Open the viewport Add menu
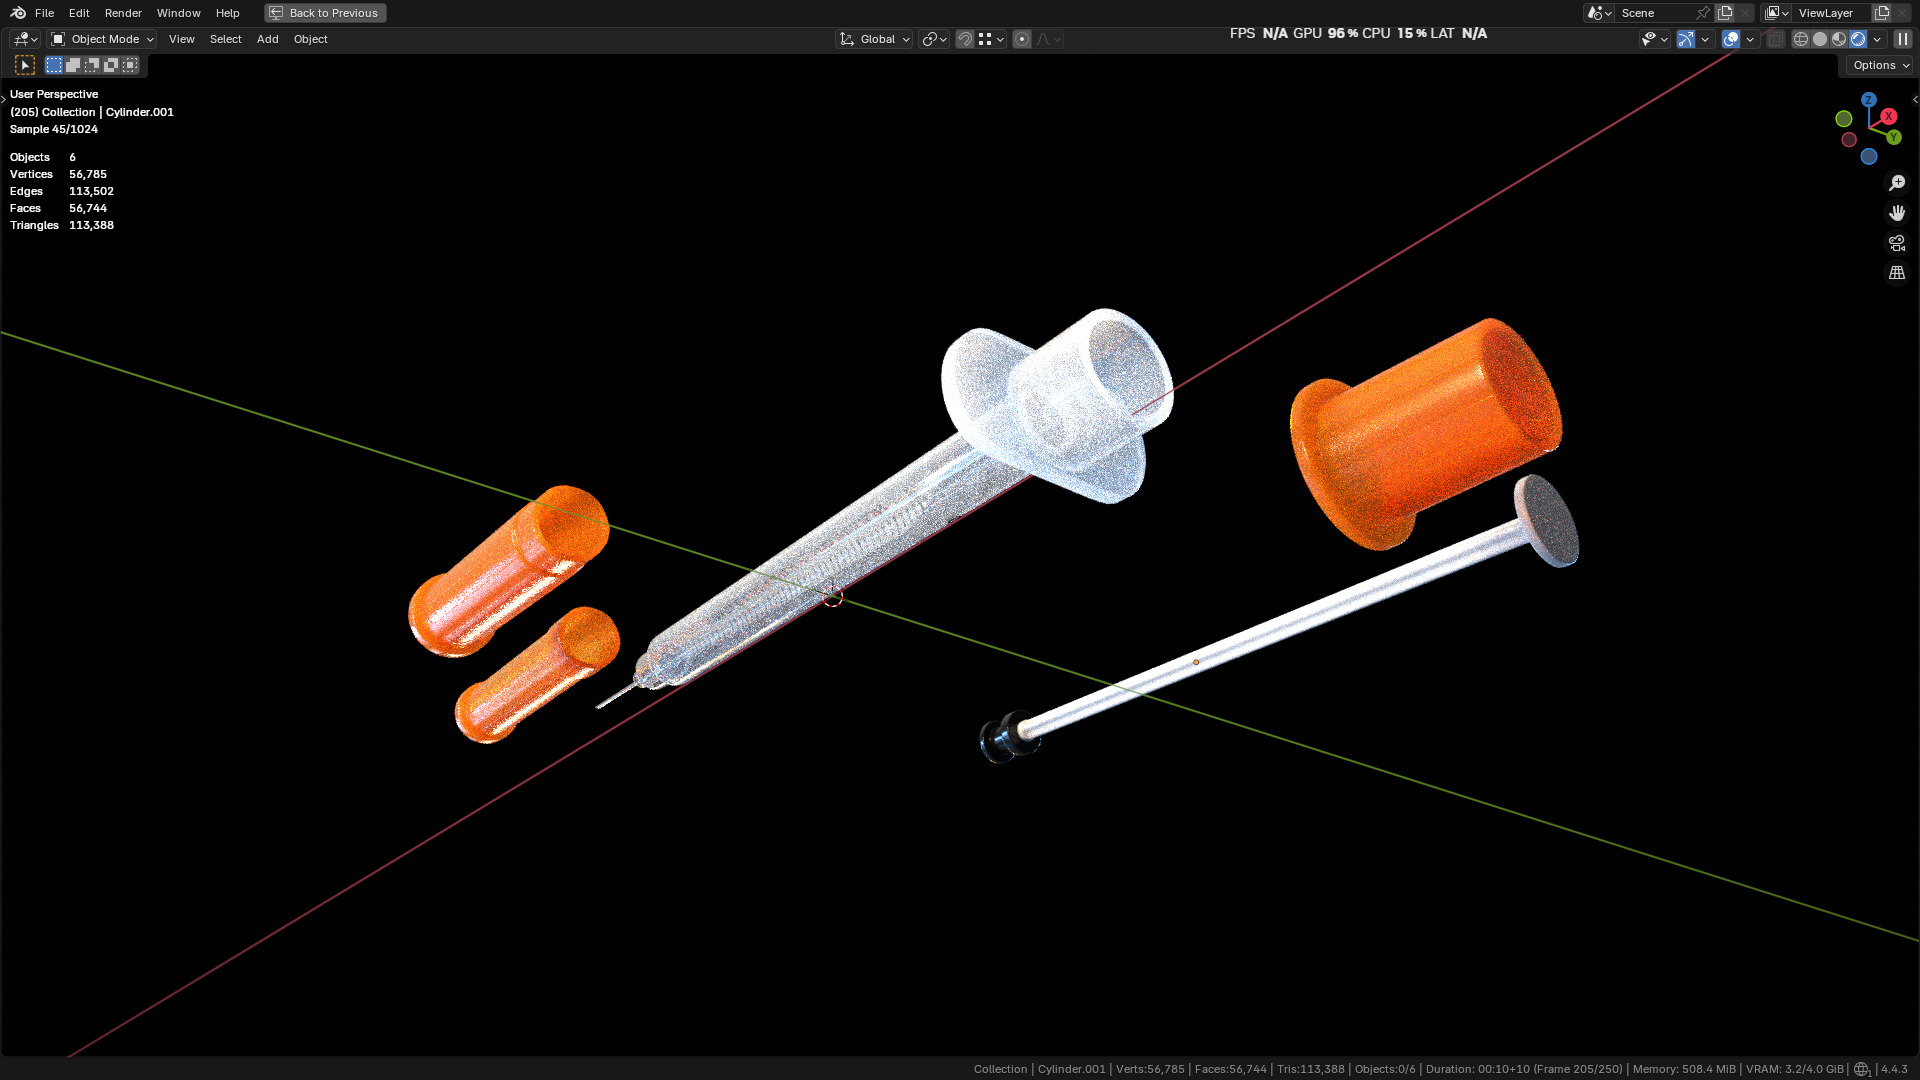 point(268,39)
